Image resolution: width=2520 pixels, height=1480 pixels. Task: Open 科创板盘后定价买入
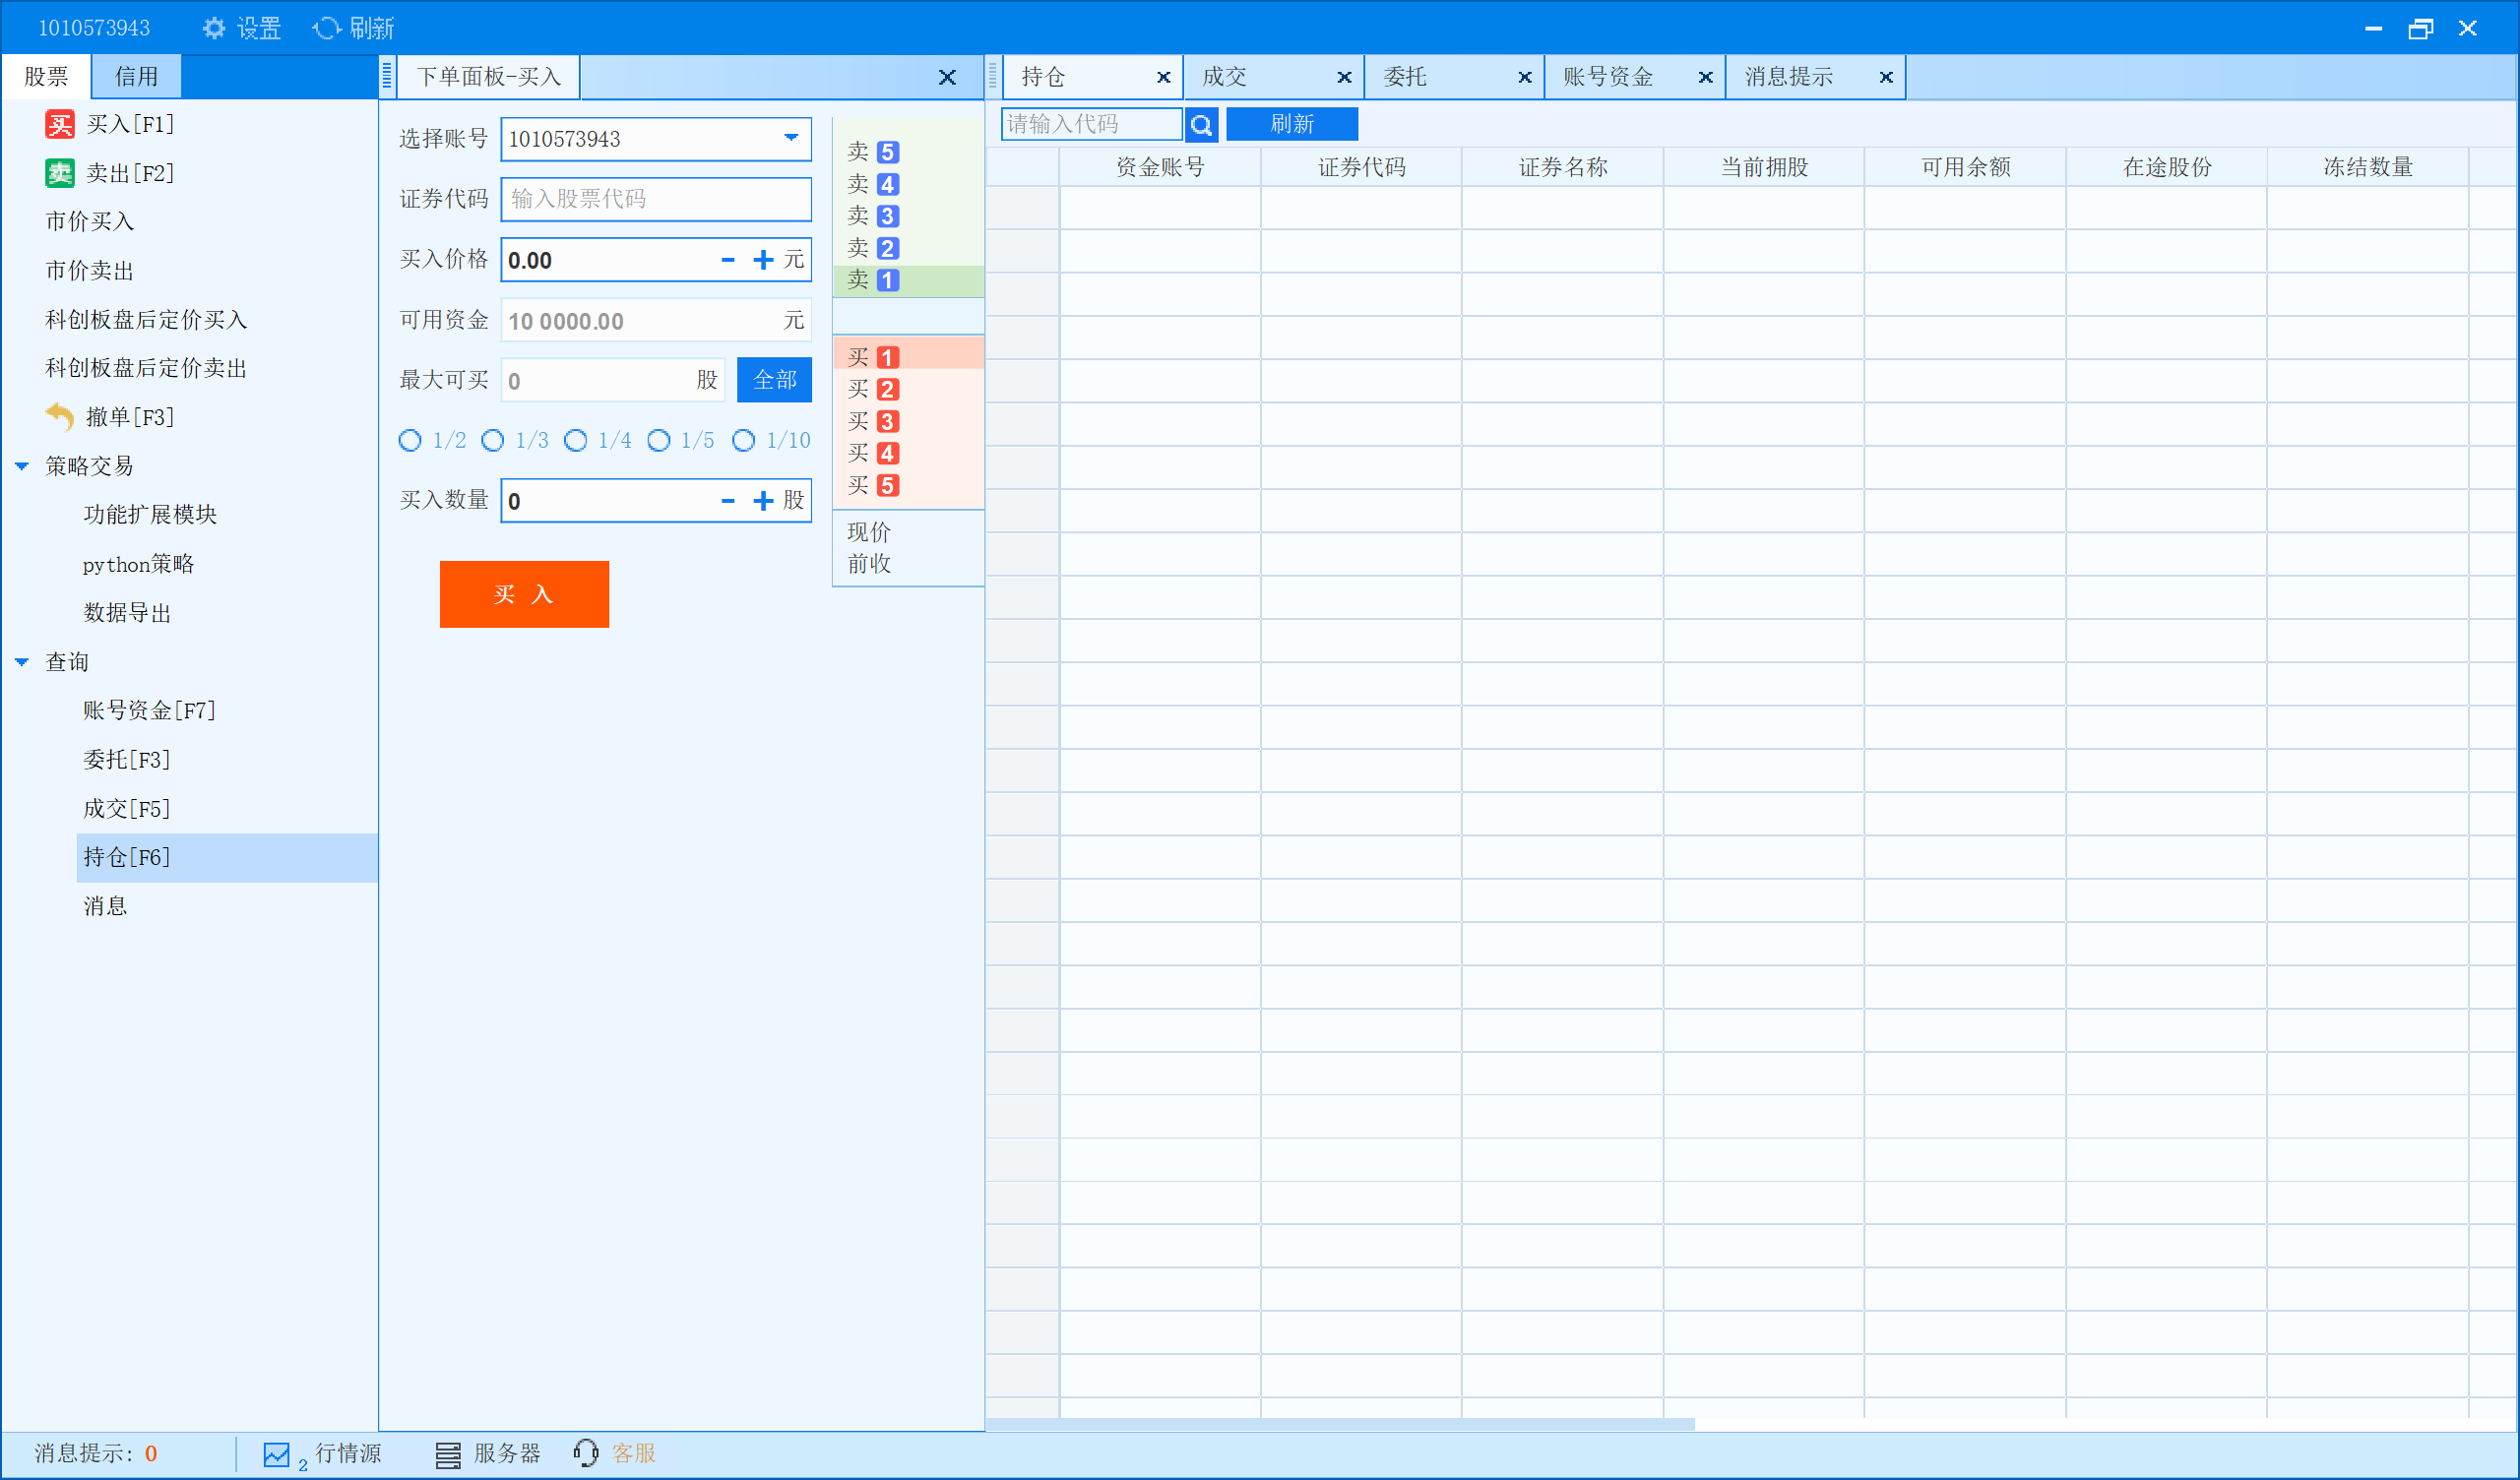pyautogui.click(x=146, y=319)
